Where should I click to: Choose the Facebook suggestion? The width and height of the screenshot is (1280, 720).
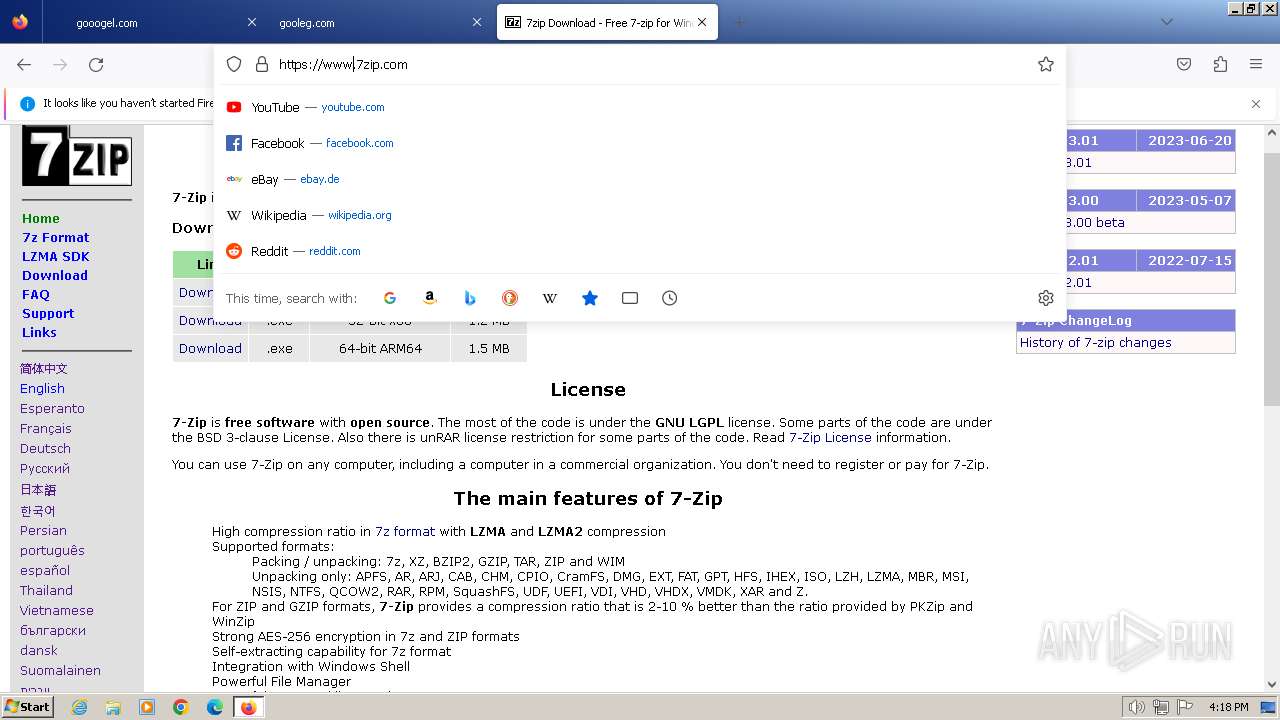click(640, 143)
